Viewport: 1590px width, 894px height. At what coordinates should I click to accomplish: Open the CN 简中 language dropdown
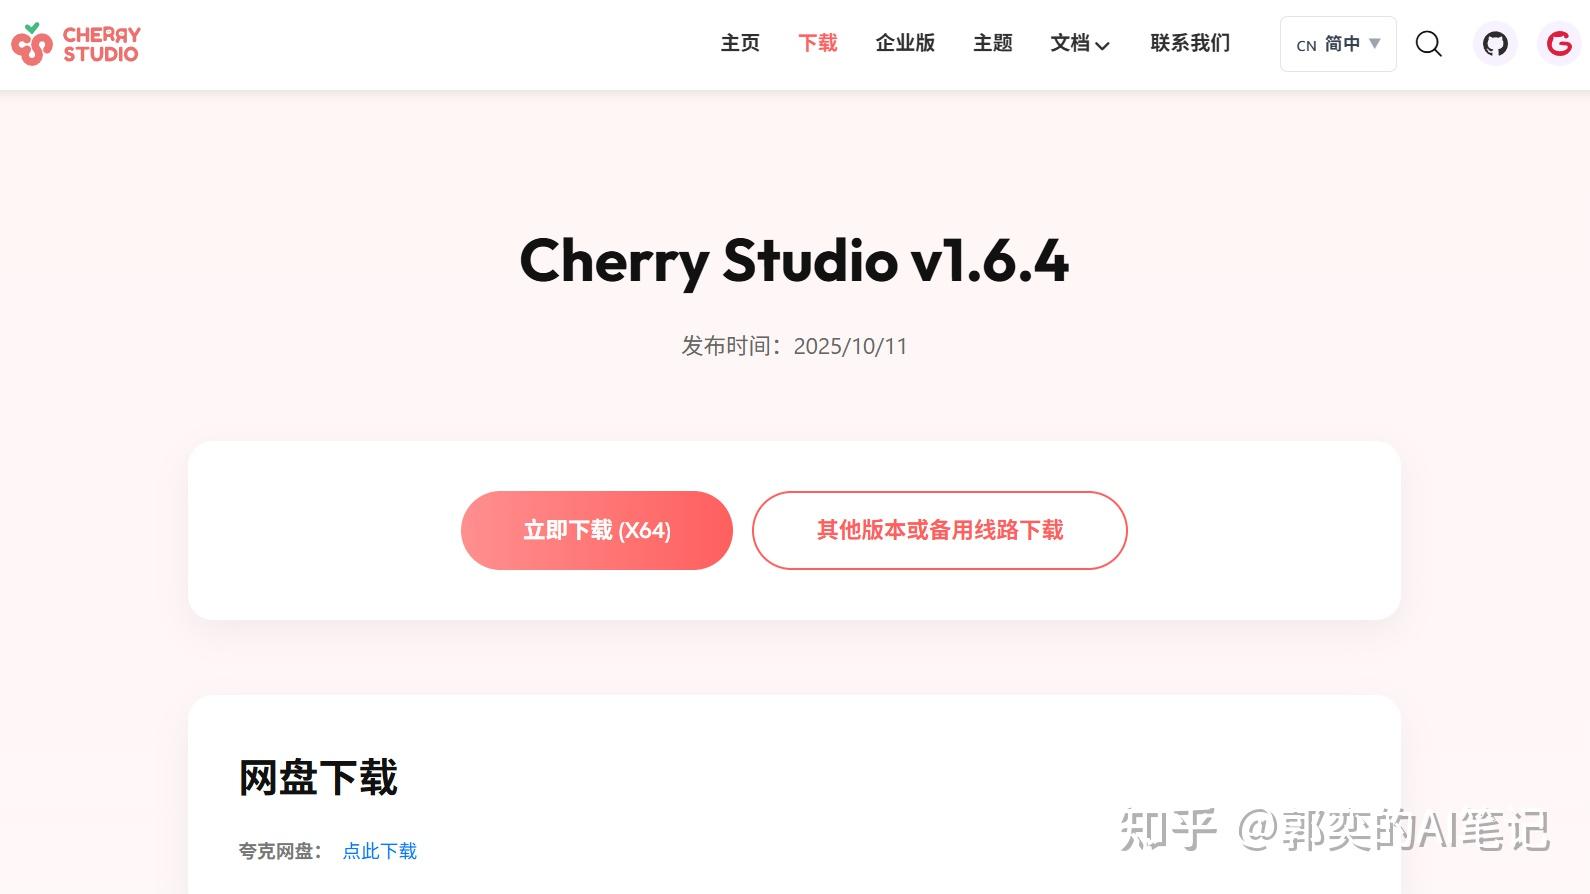pos(1338,44)
